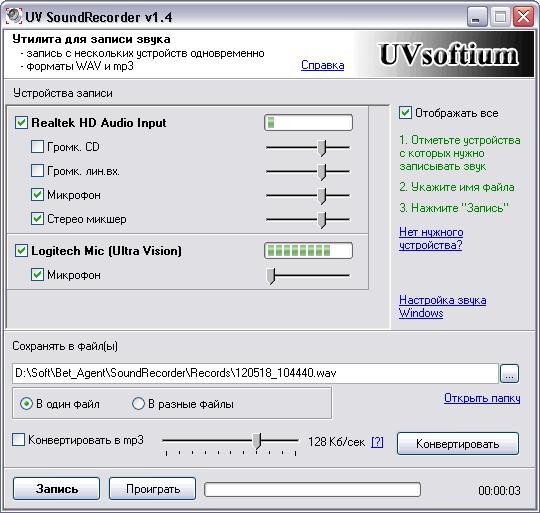Select the В разные файлы radio option
Screen dimensions: 540x513
[x=138, y=404]
